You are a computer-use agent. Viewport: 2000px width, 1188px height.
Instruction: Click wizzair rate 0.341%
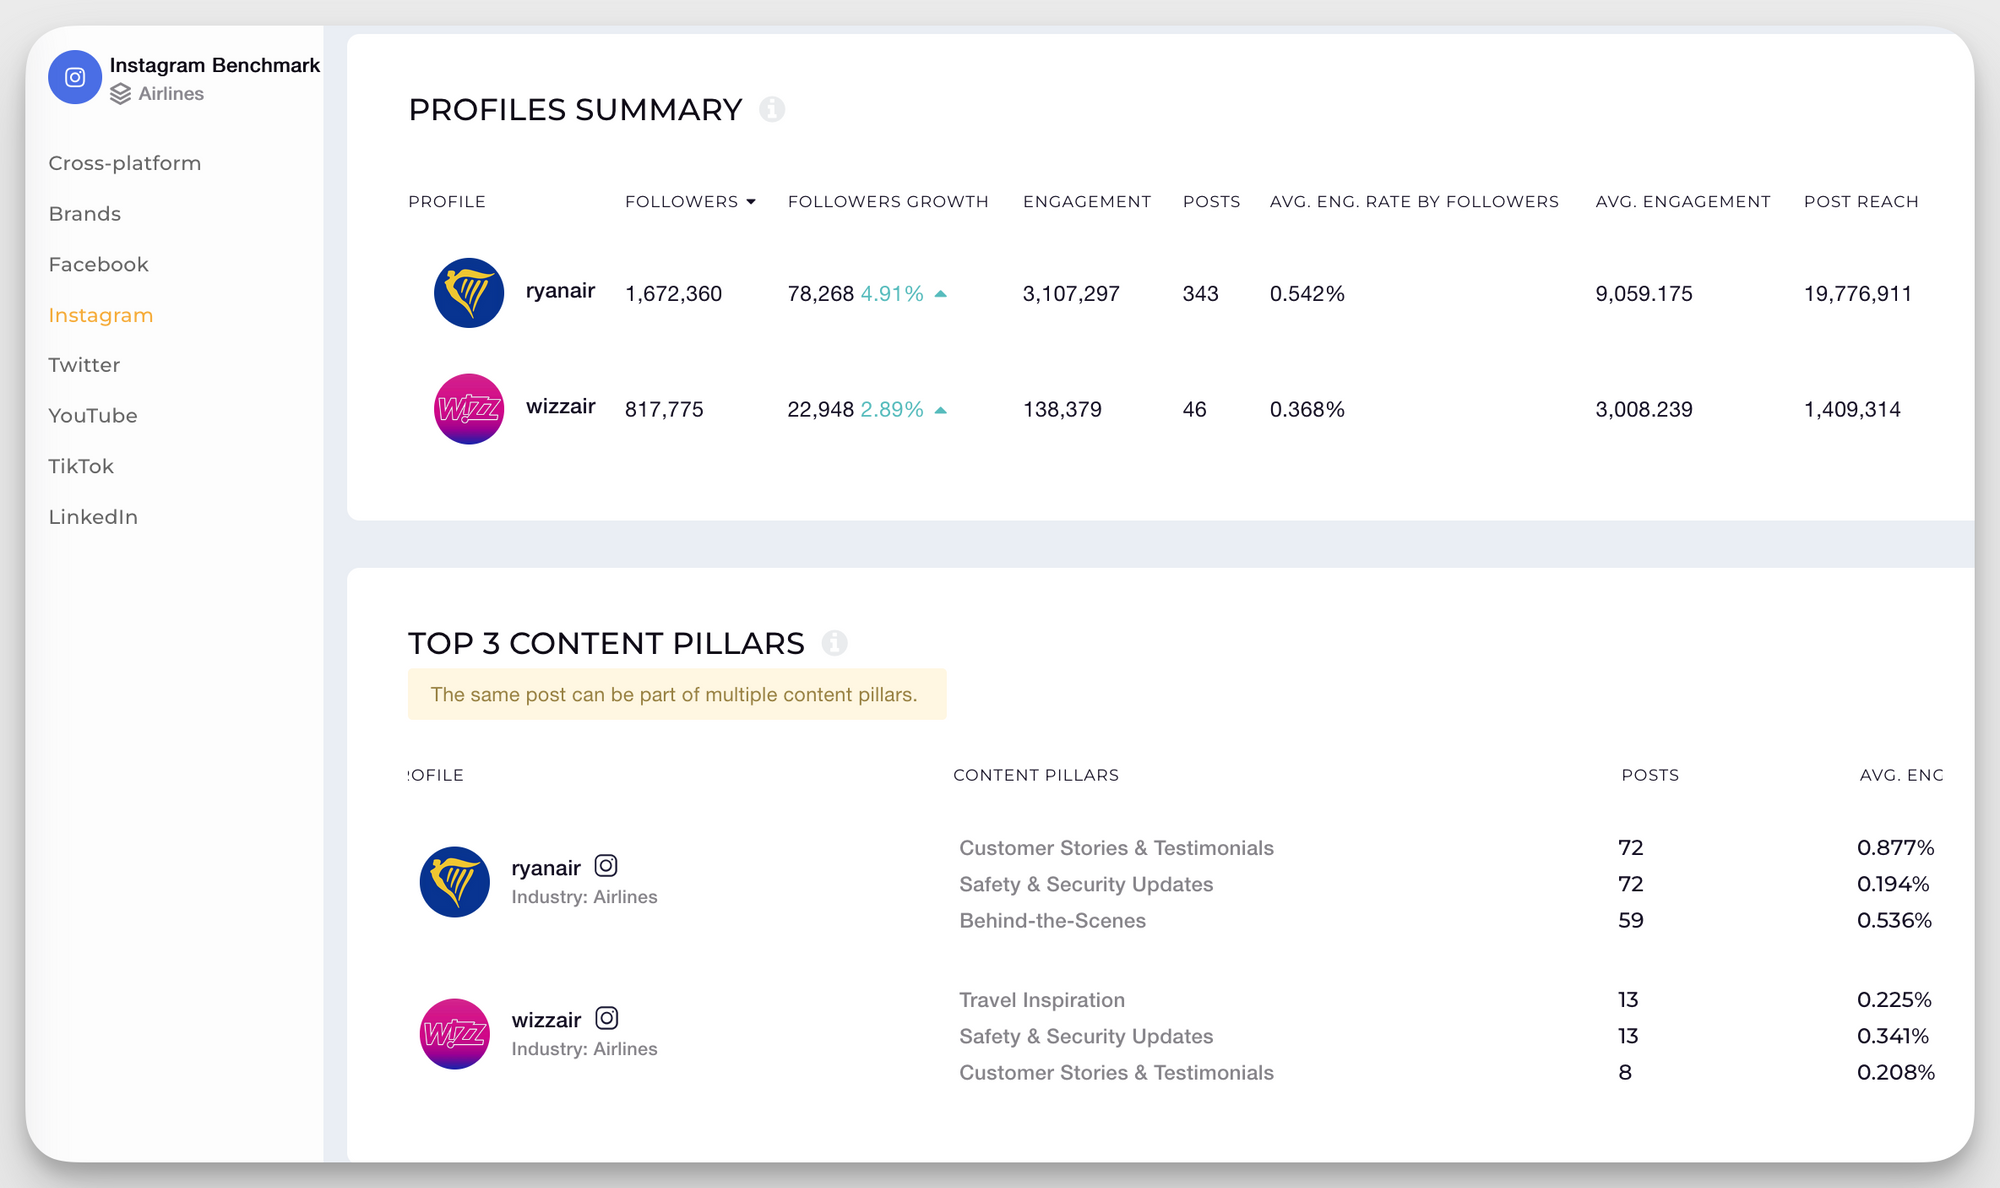click(1893, 1036)
